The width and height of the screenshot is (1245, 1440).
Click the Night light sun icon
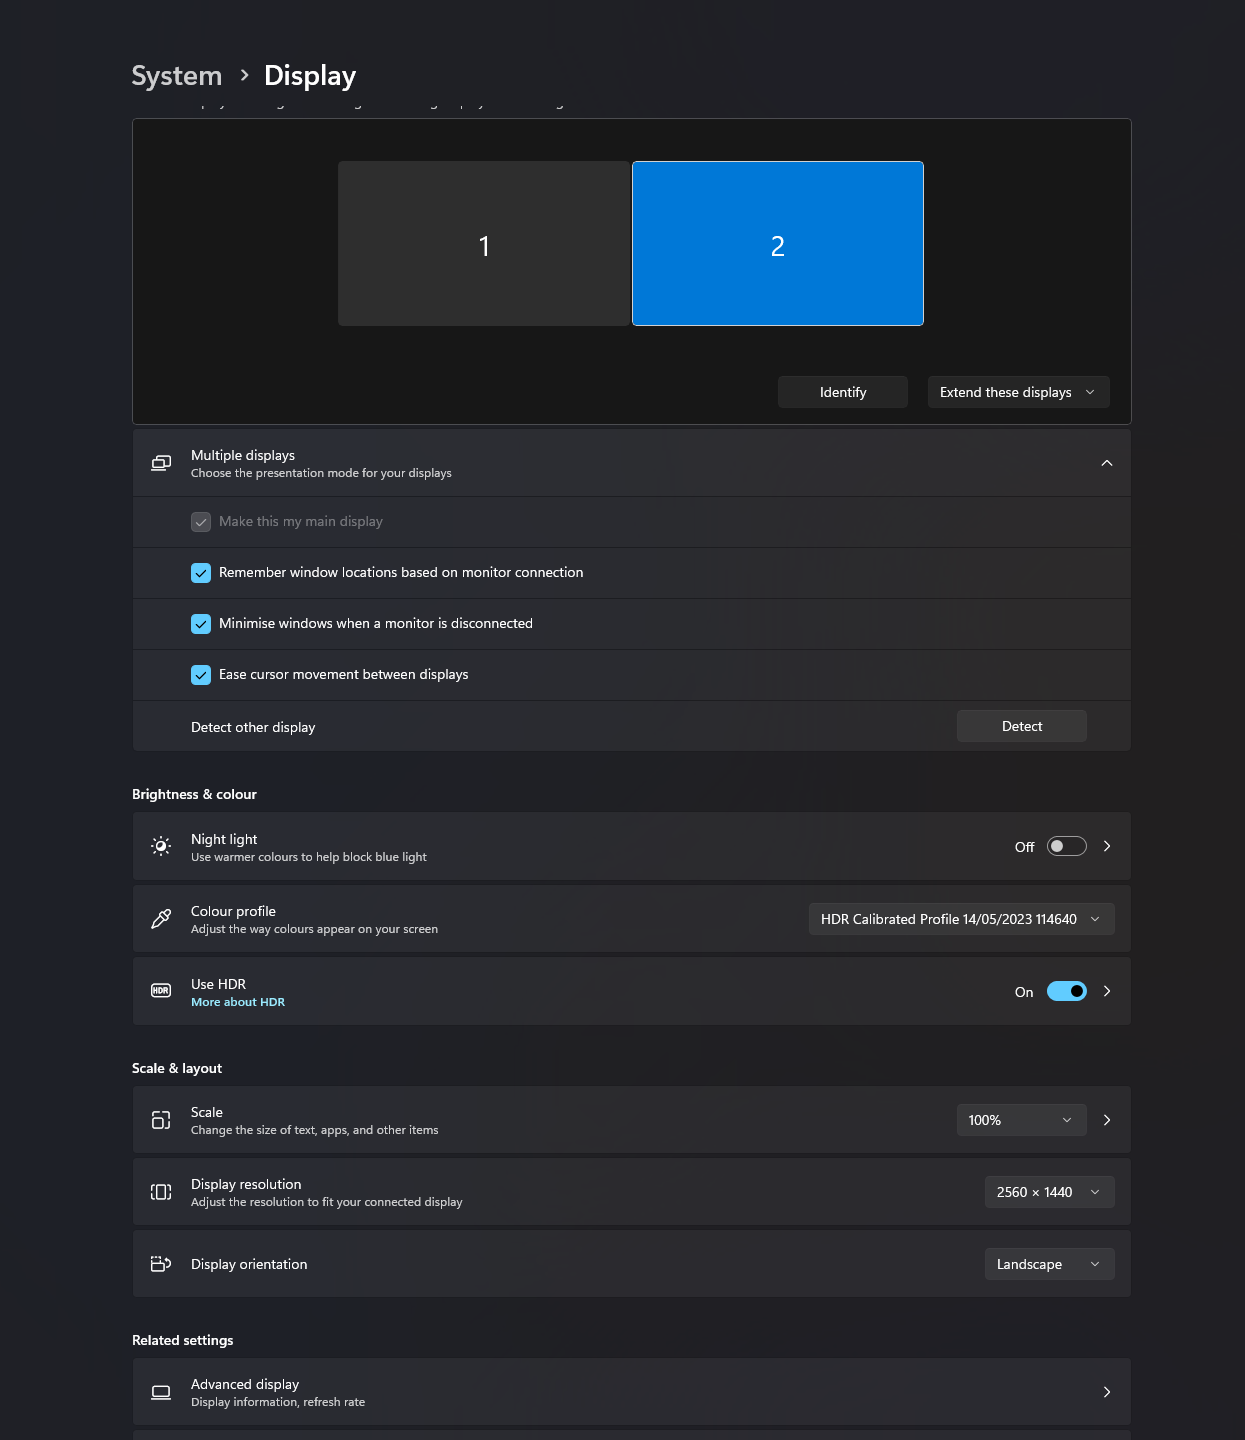point(161,846)
